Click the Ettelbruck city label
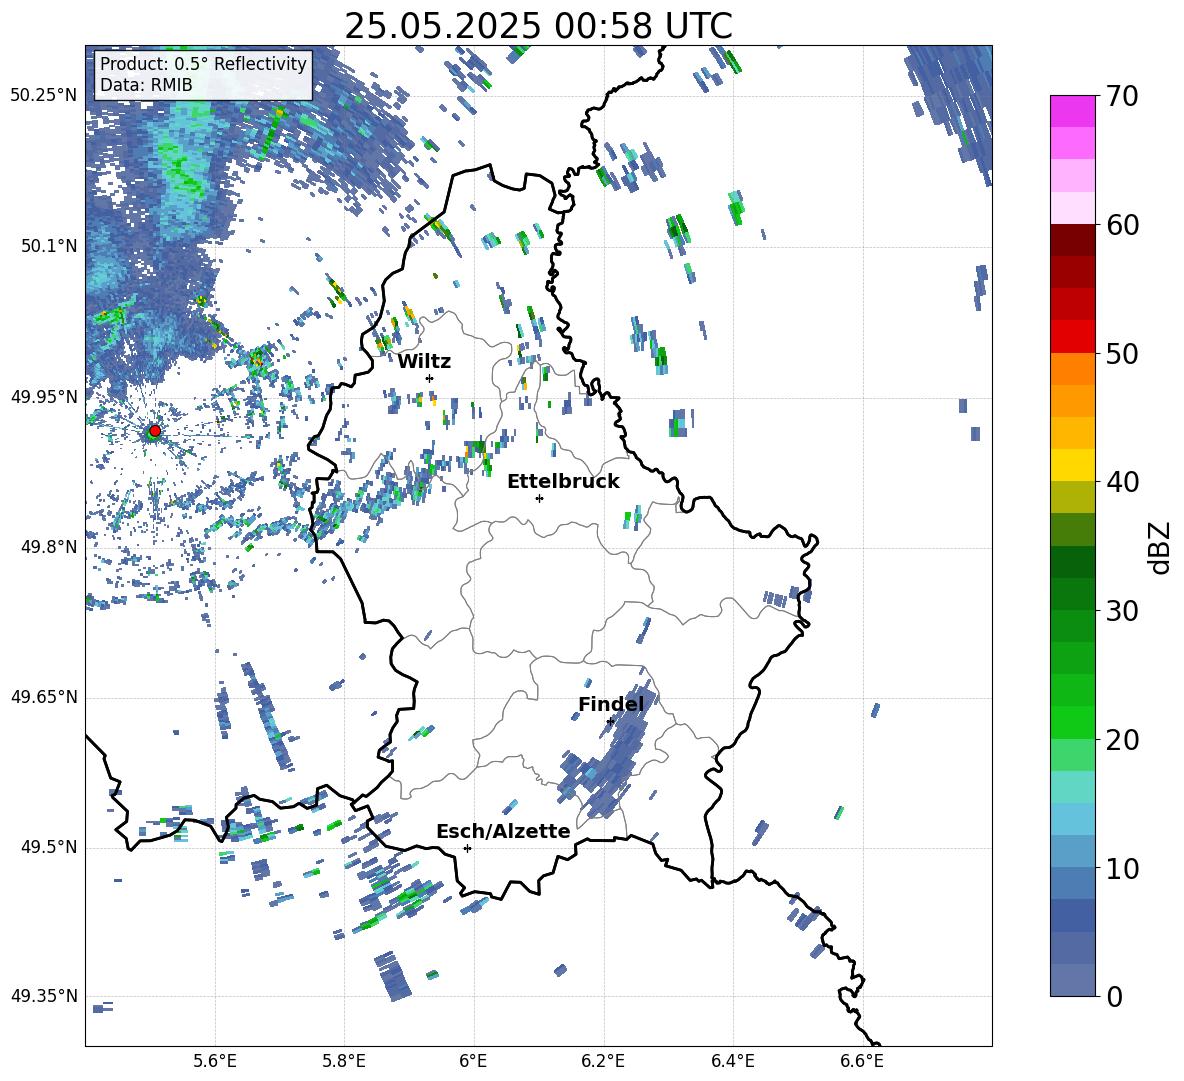The image size is (1184, 1081). 563,482
